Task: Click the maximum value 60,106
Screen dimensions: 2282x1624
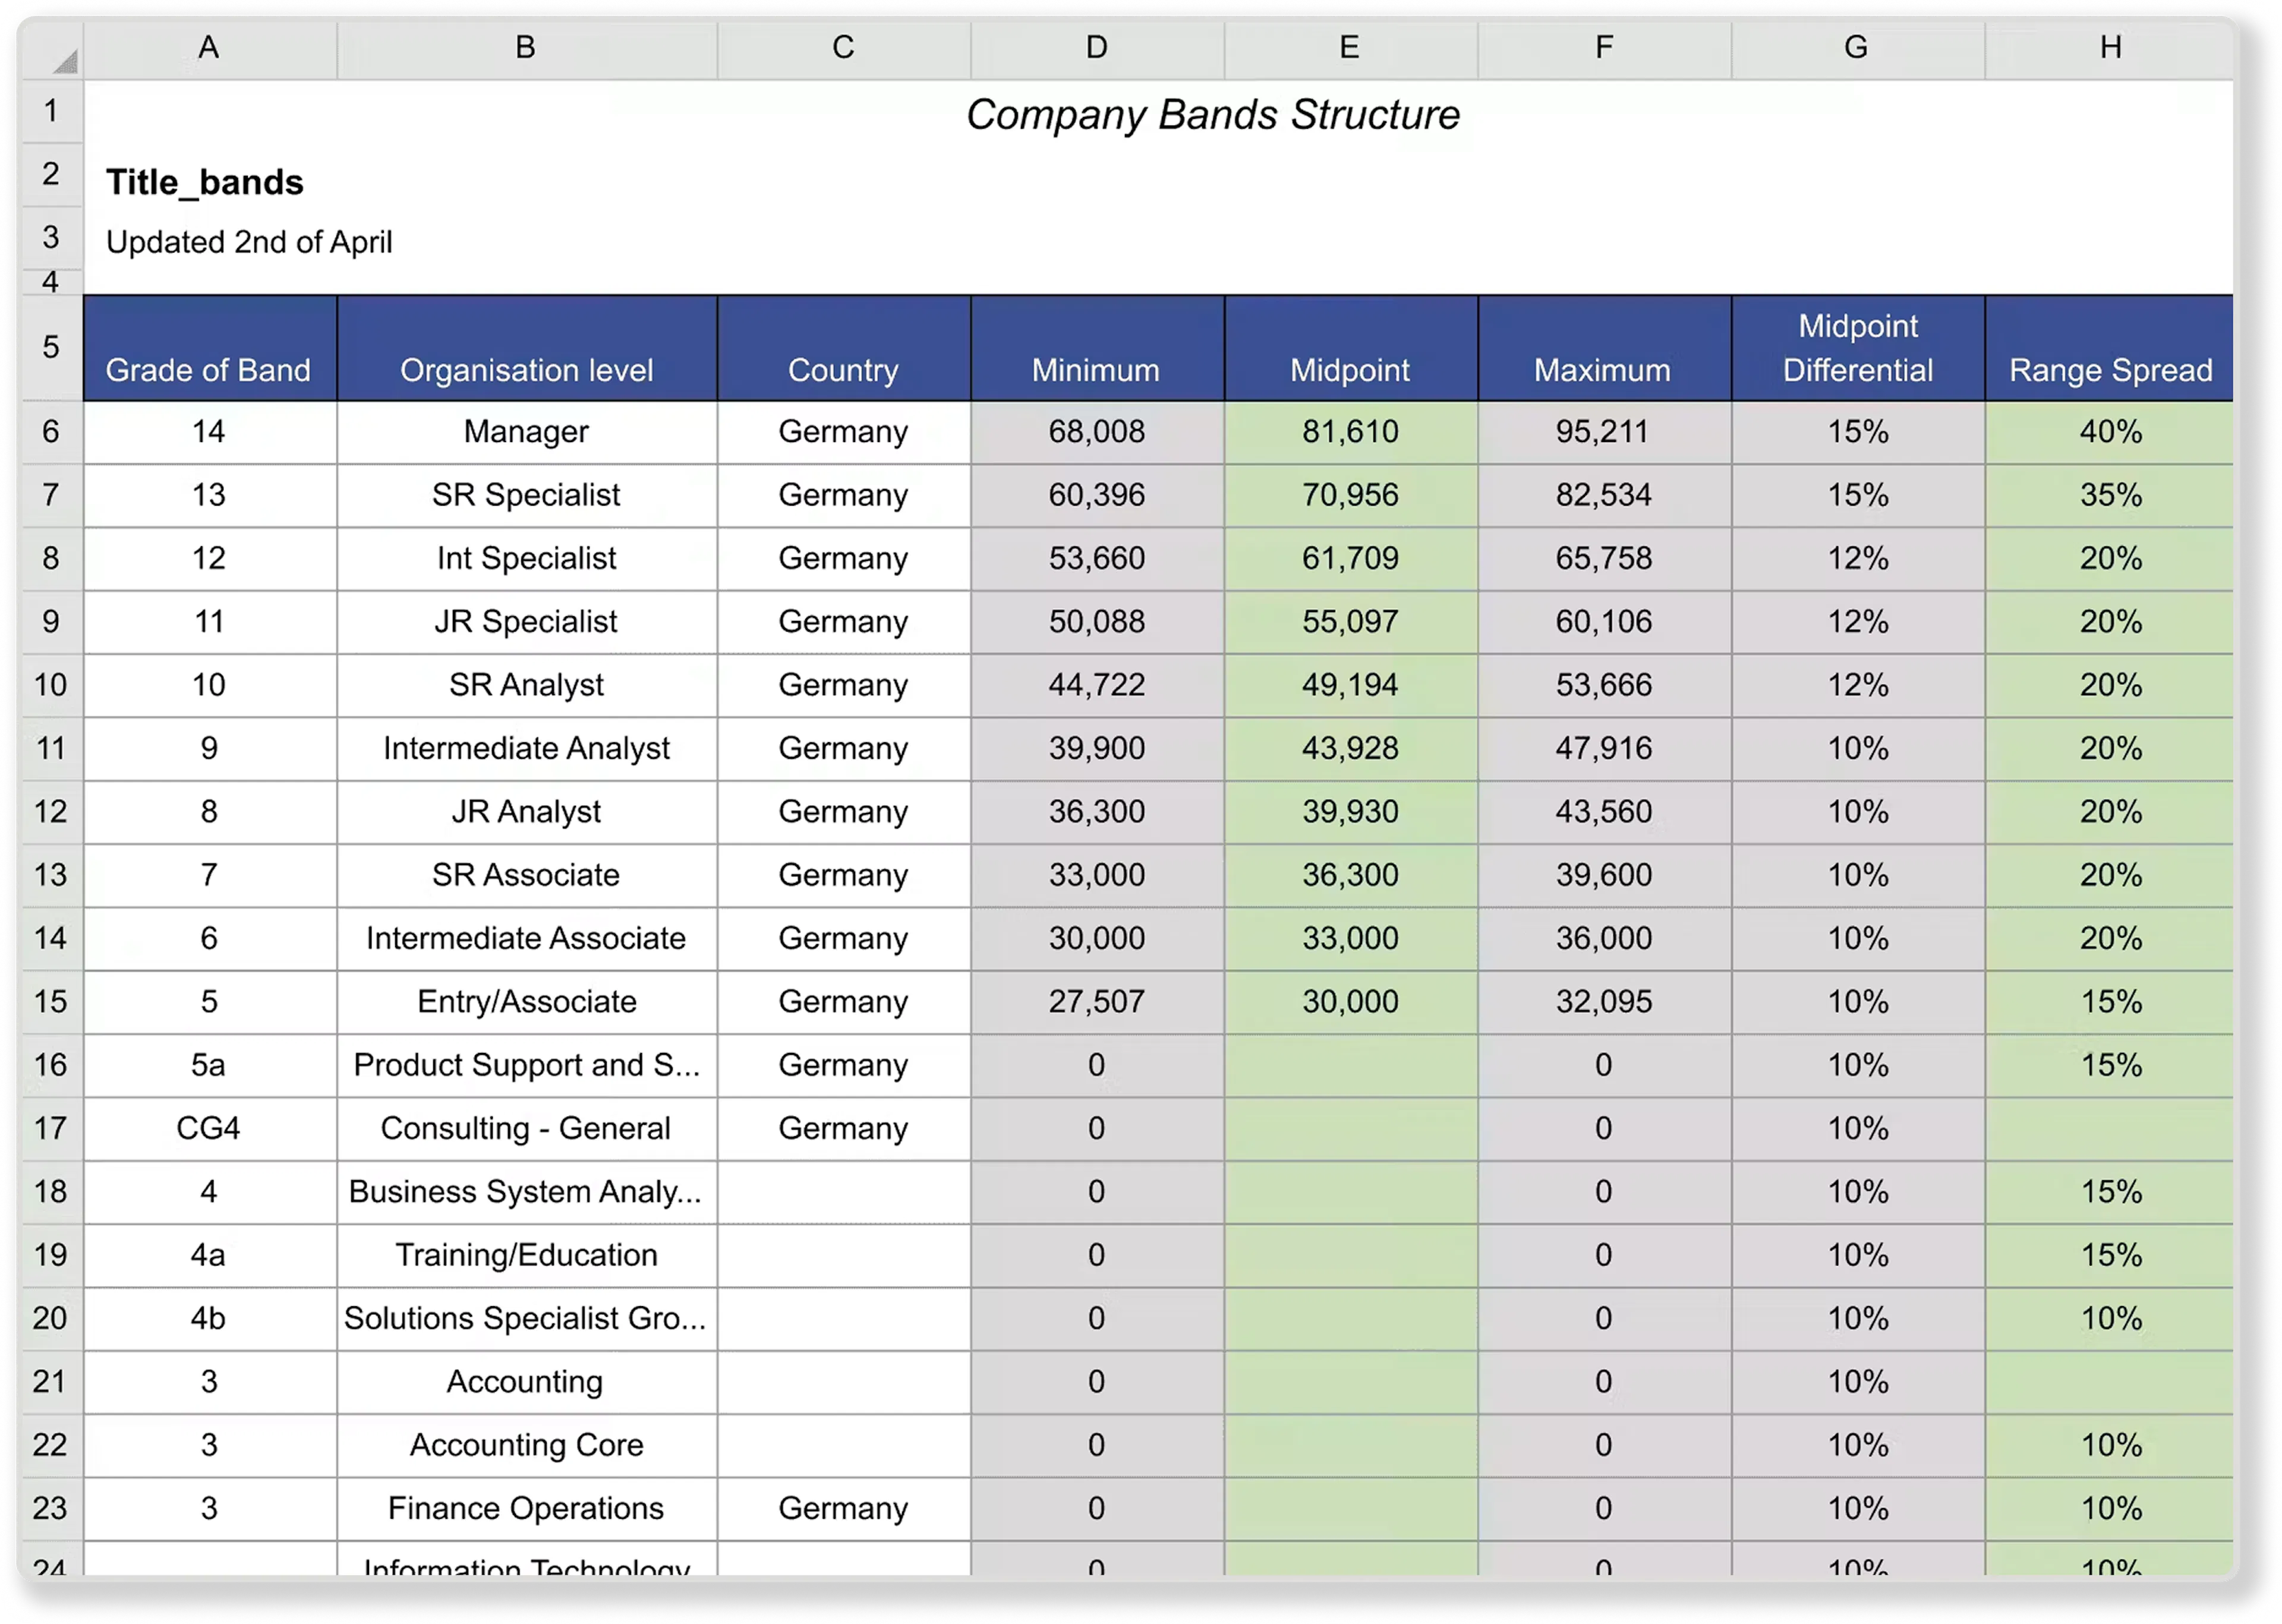Action: click(1604, 621)
